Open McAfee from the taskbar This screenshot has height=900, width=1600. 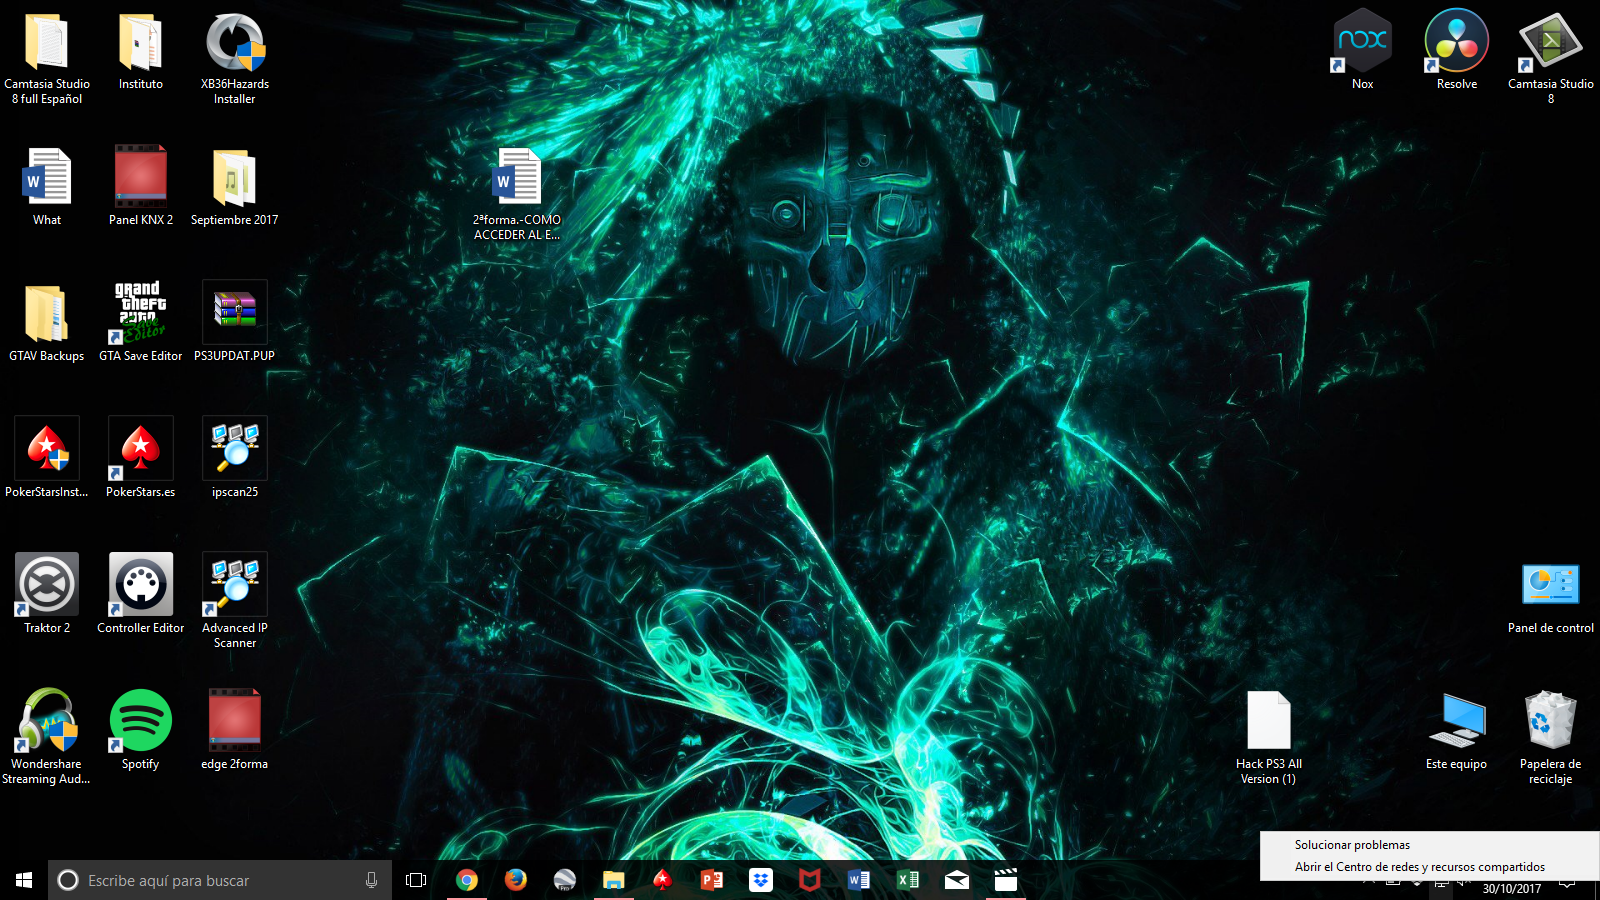tap(810, 880)
